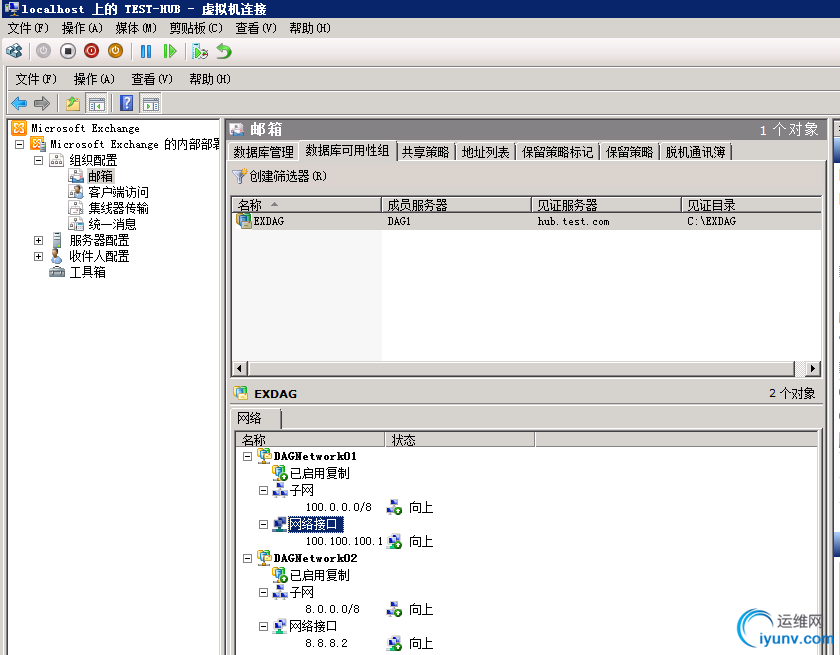Toggle the console tree pane icon

coord(96,103)
